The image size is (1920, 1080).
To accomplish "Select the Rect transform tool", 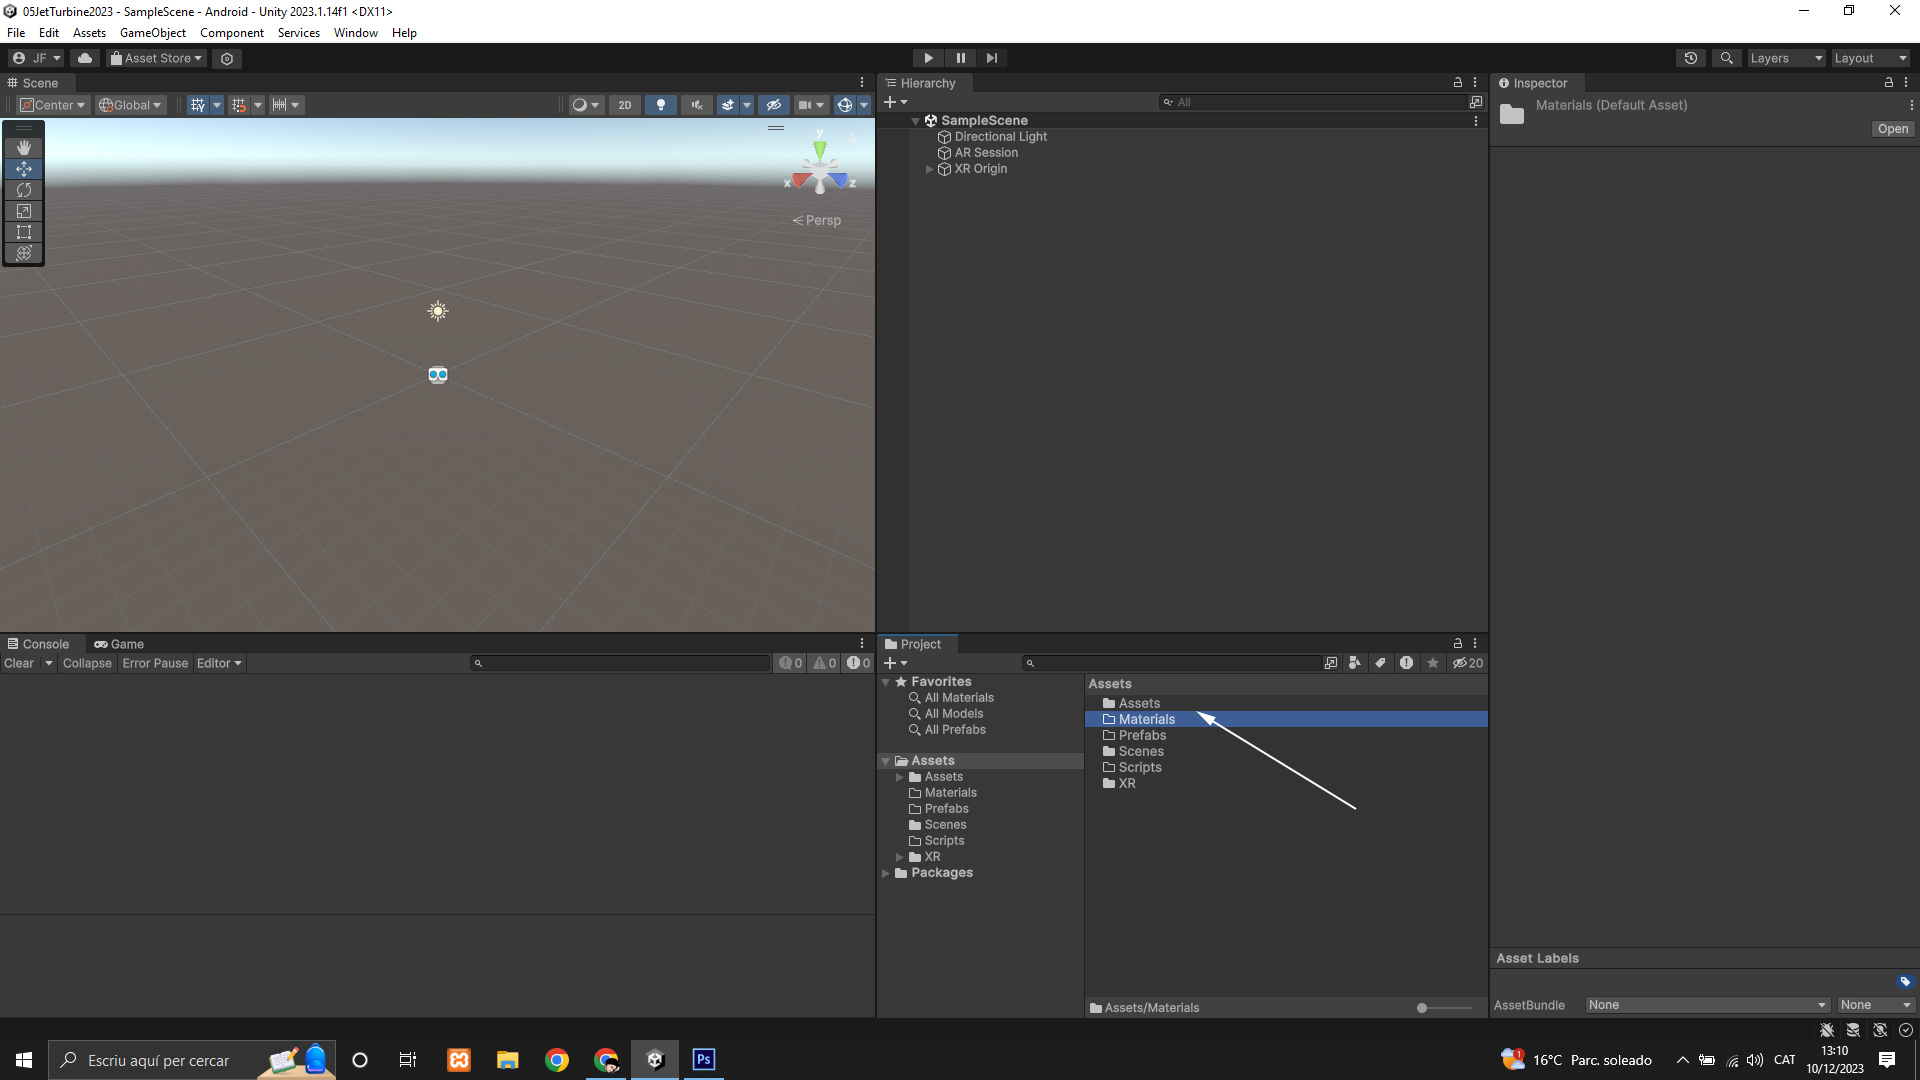I will 24,232.
